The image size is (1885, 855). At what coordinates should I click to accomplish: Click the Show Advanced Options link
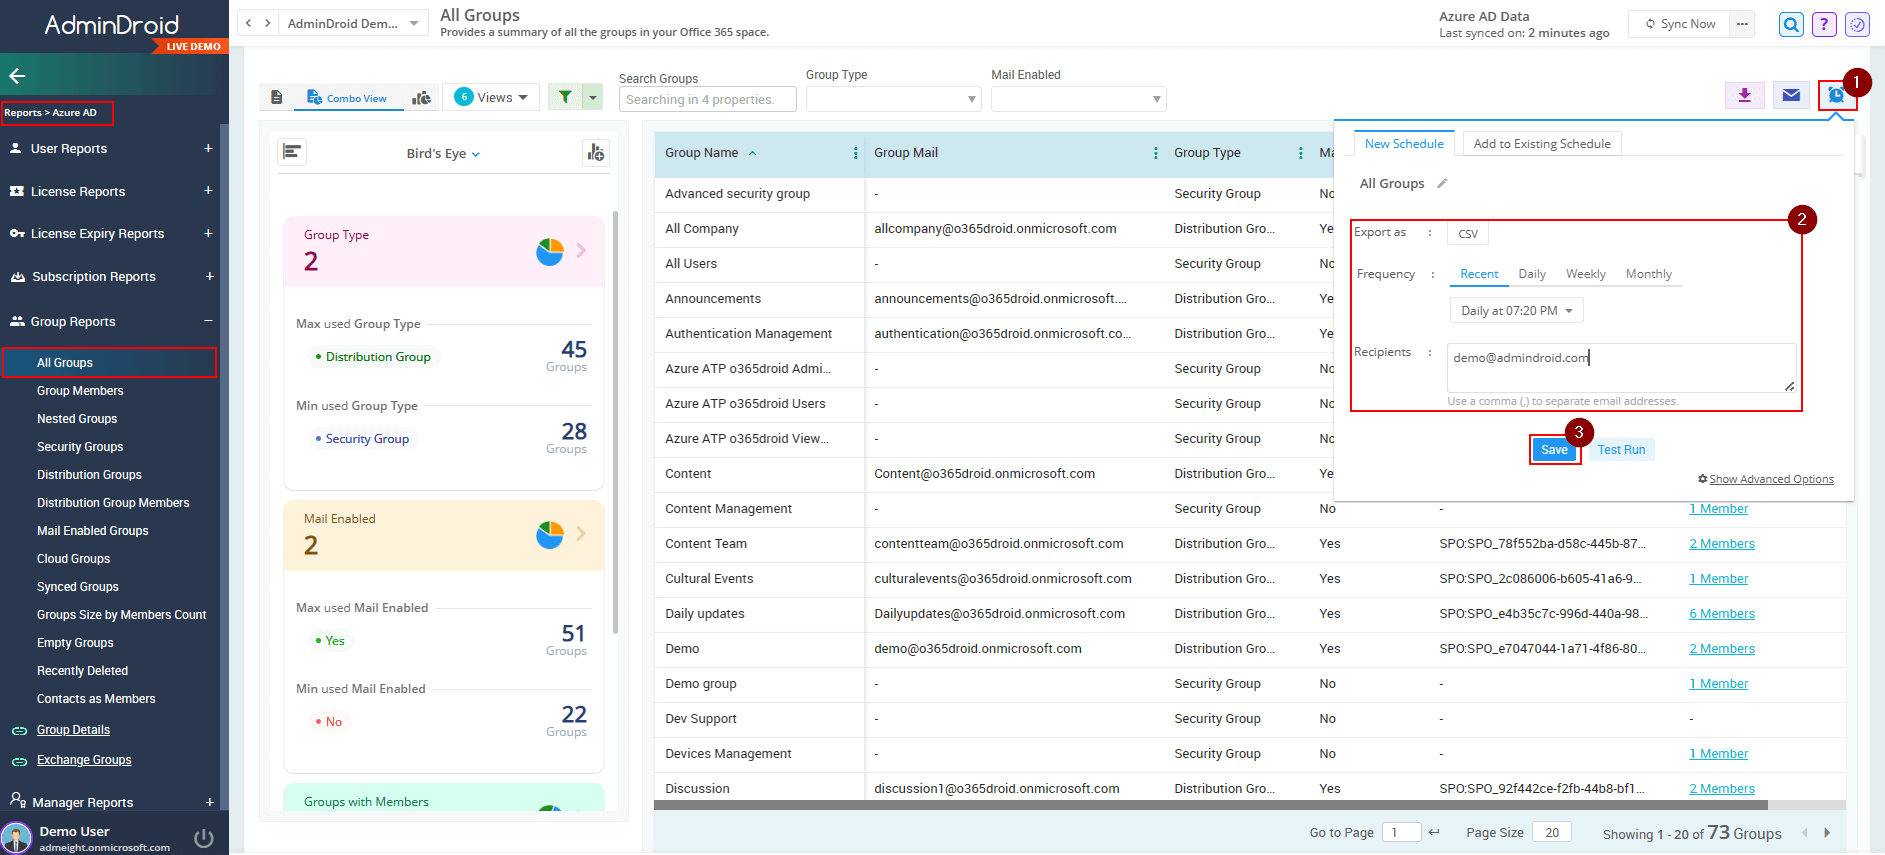[1770, 479]
